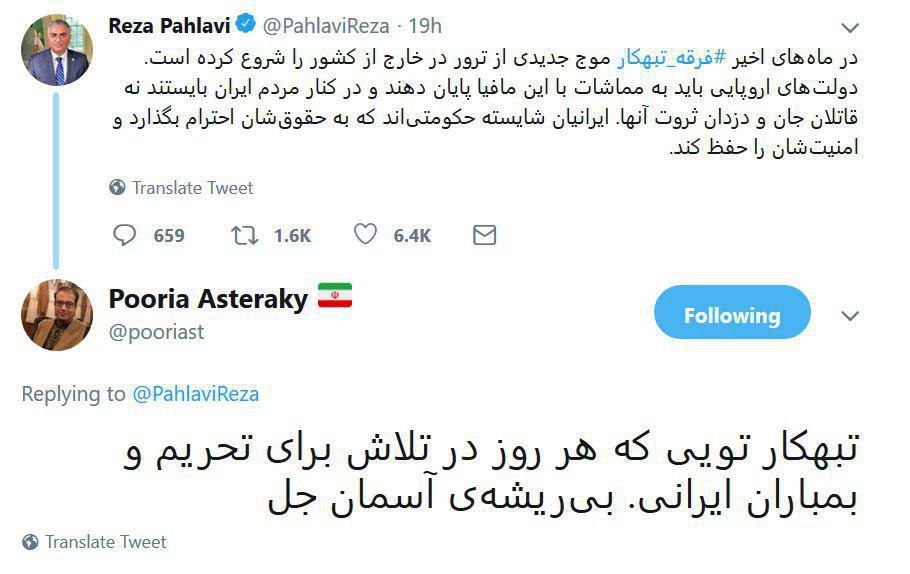Click the globe icon under Pooria's reply
Screen dimensions: 910x574
[x=30, y=542]
